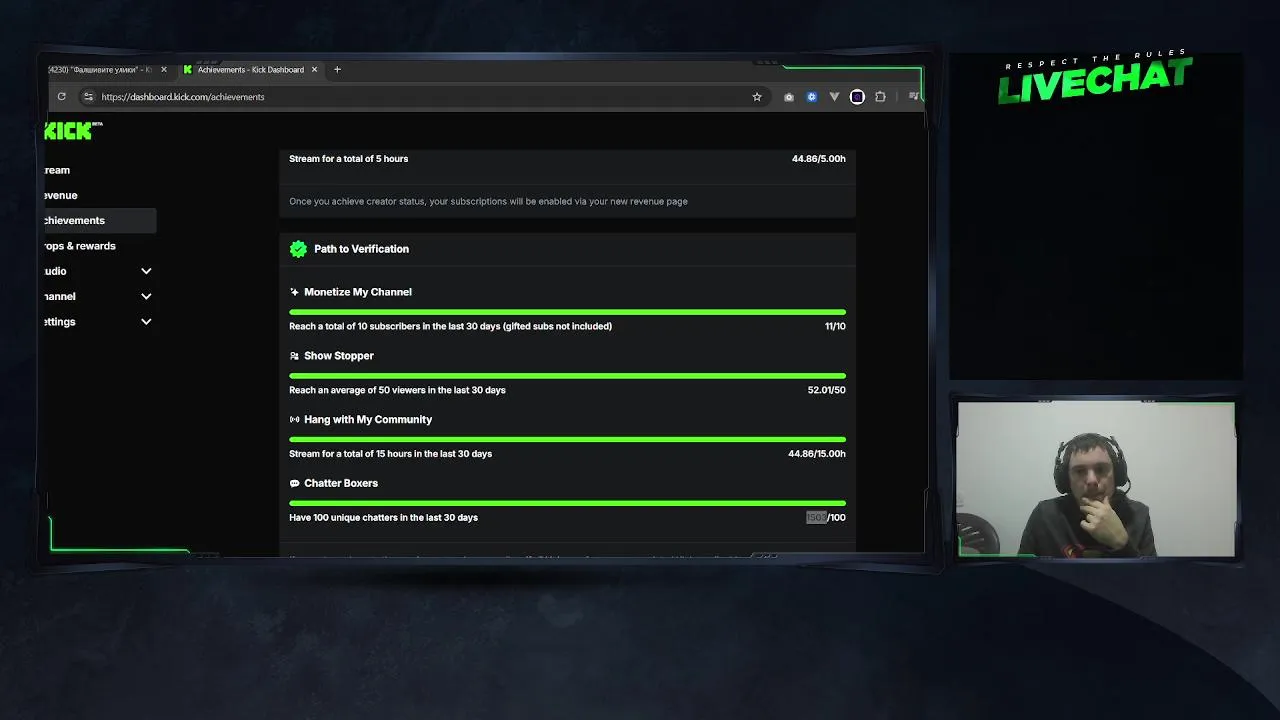This screenshot has height=720, width=1280.
Task: Open the blue gear extension icon
Action: [812, 97]
